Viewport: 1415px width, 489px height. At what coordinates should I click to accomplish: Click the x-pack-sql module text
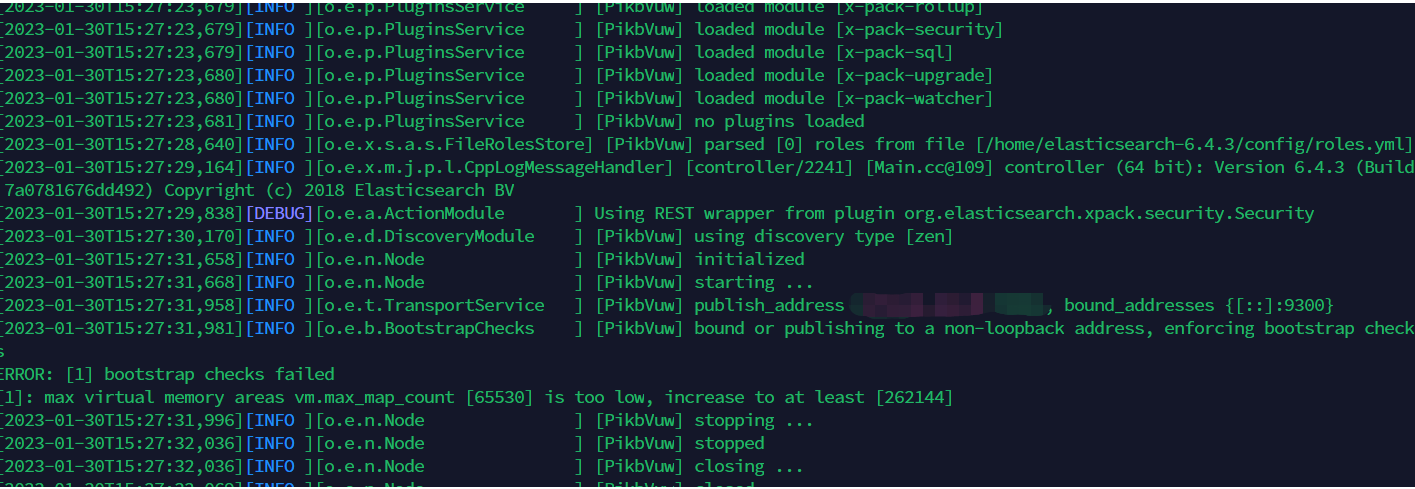coord(895,52)
